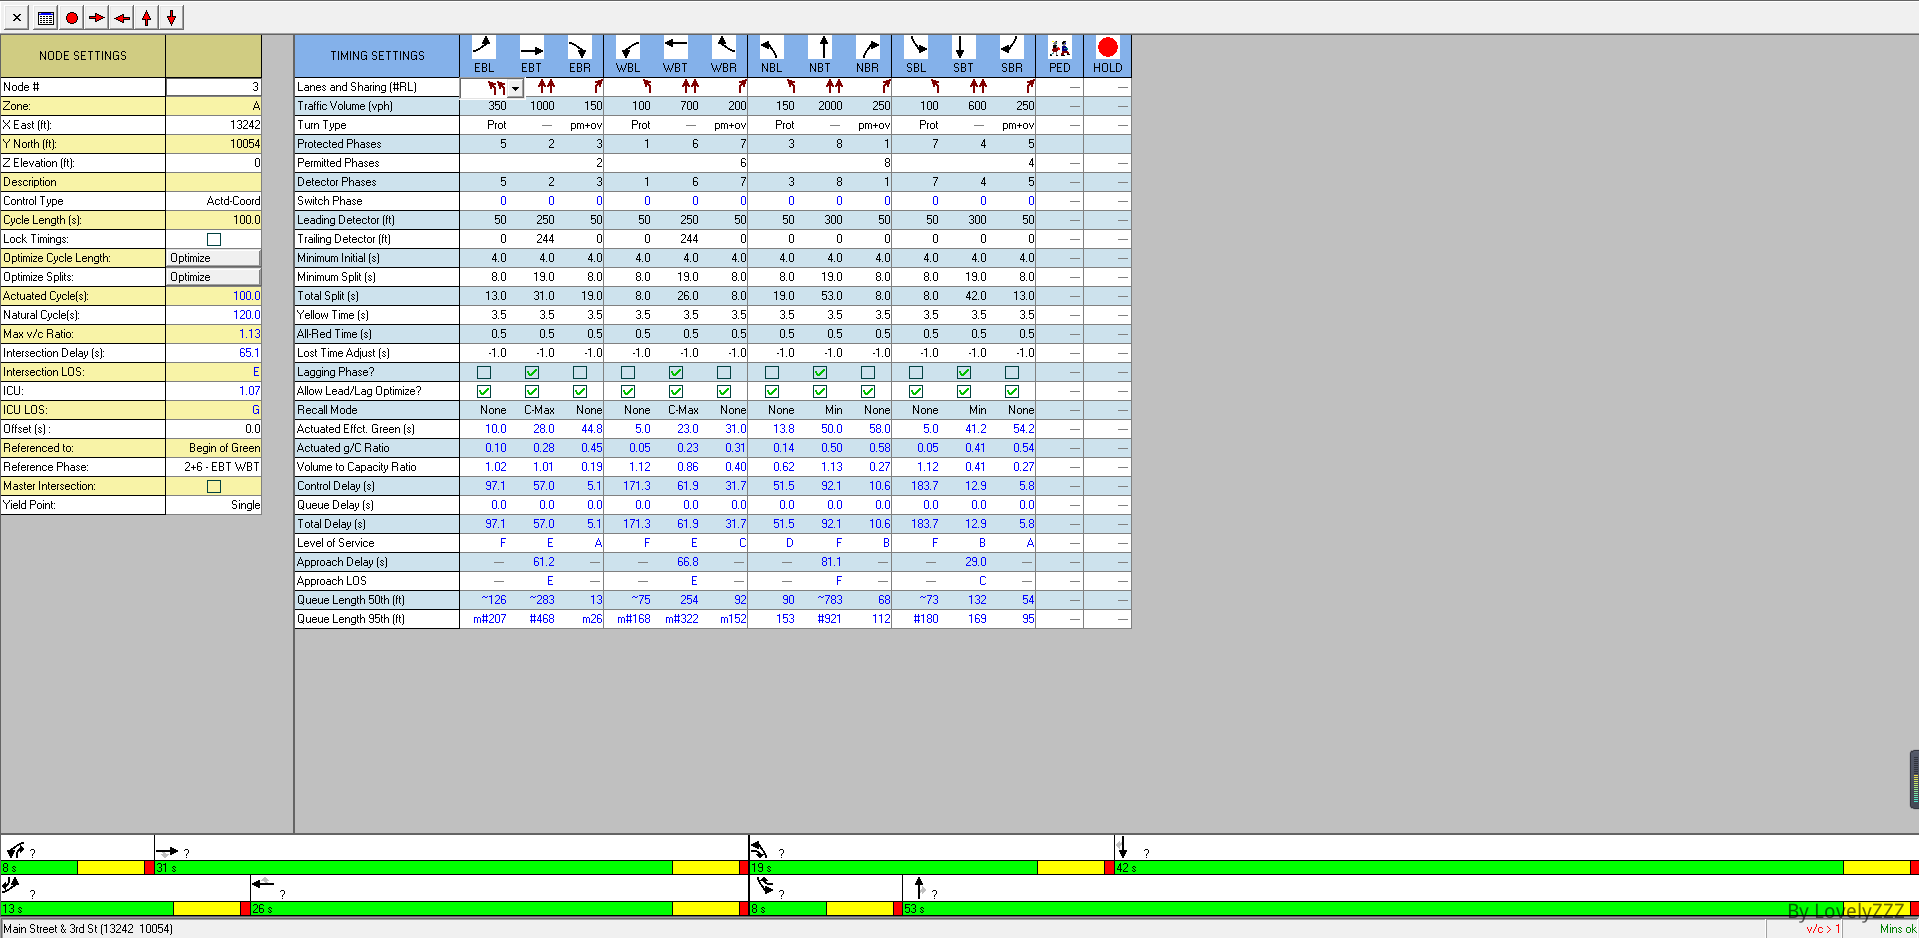Click the Intersection Delay value 65.1
The width and height of the screenshot is (1919, 938).
click(x=213, y=353)
